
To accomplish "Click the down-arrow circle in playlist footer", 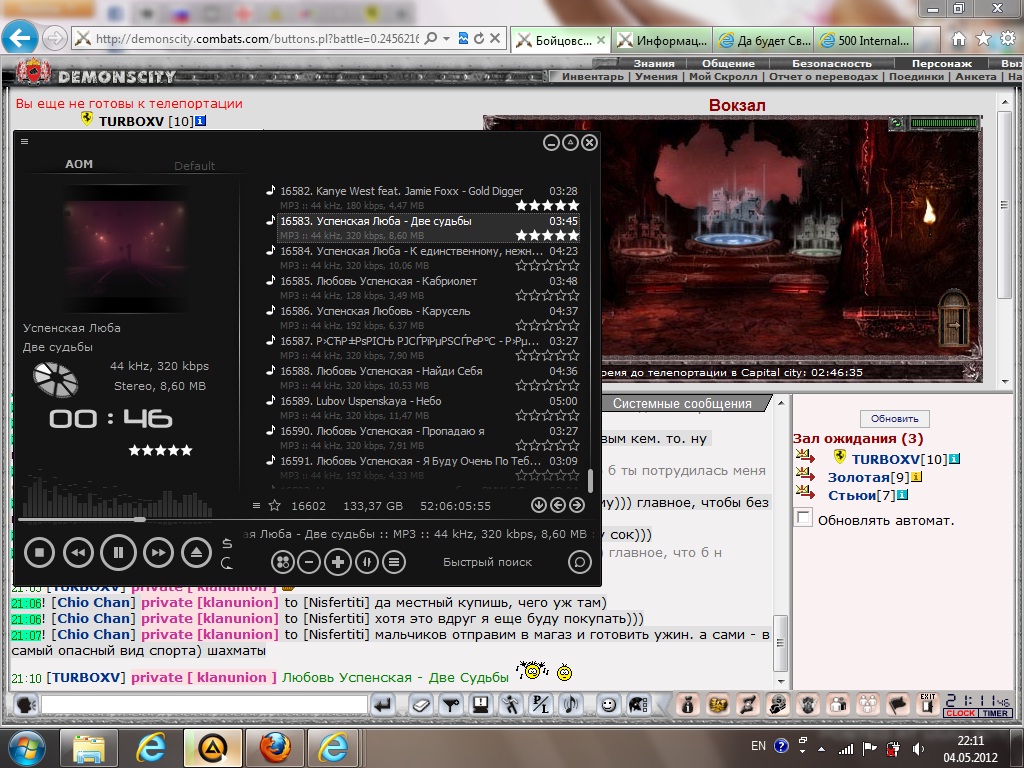I will [538, 505].
